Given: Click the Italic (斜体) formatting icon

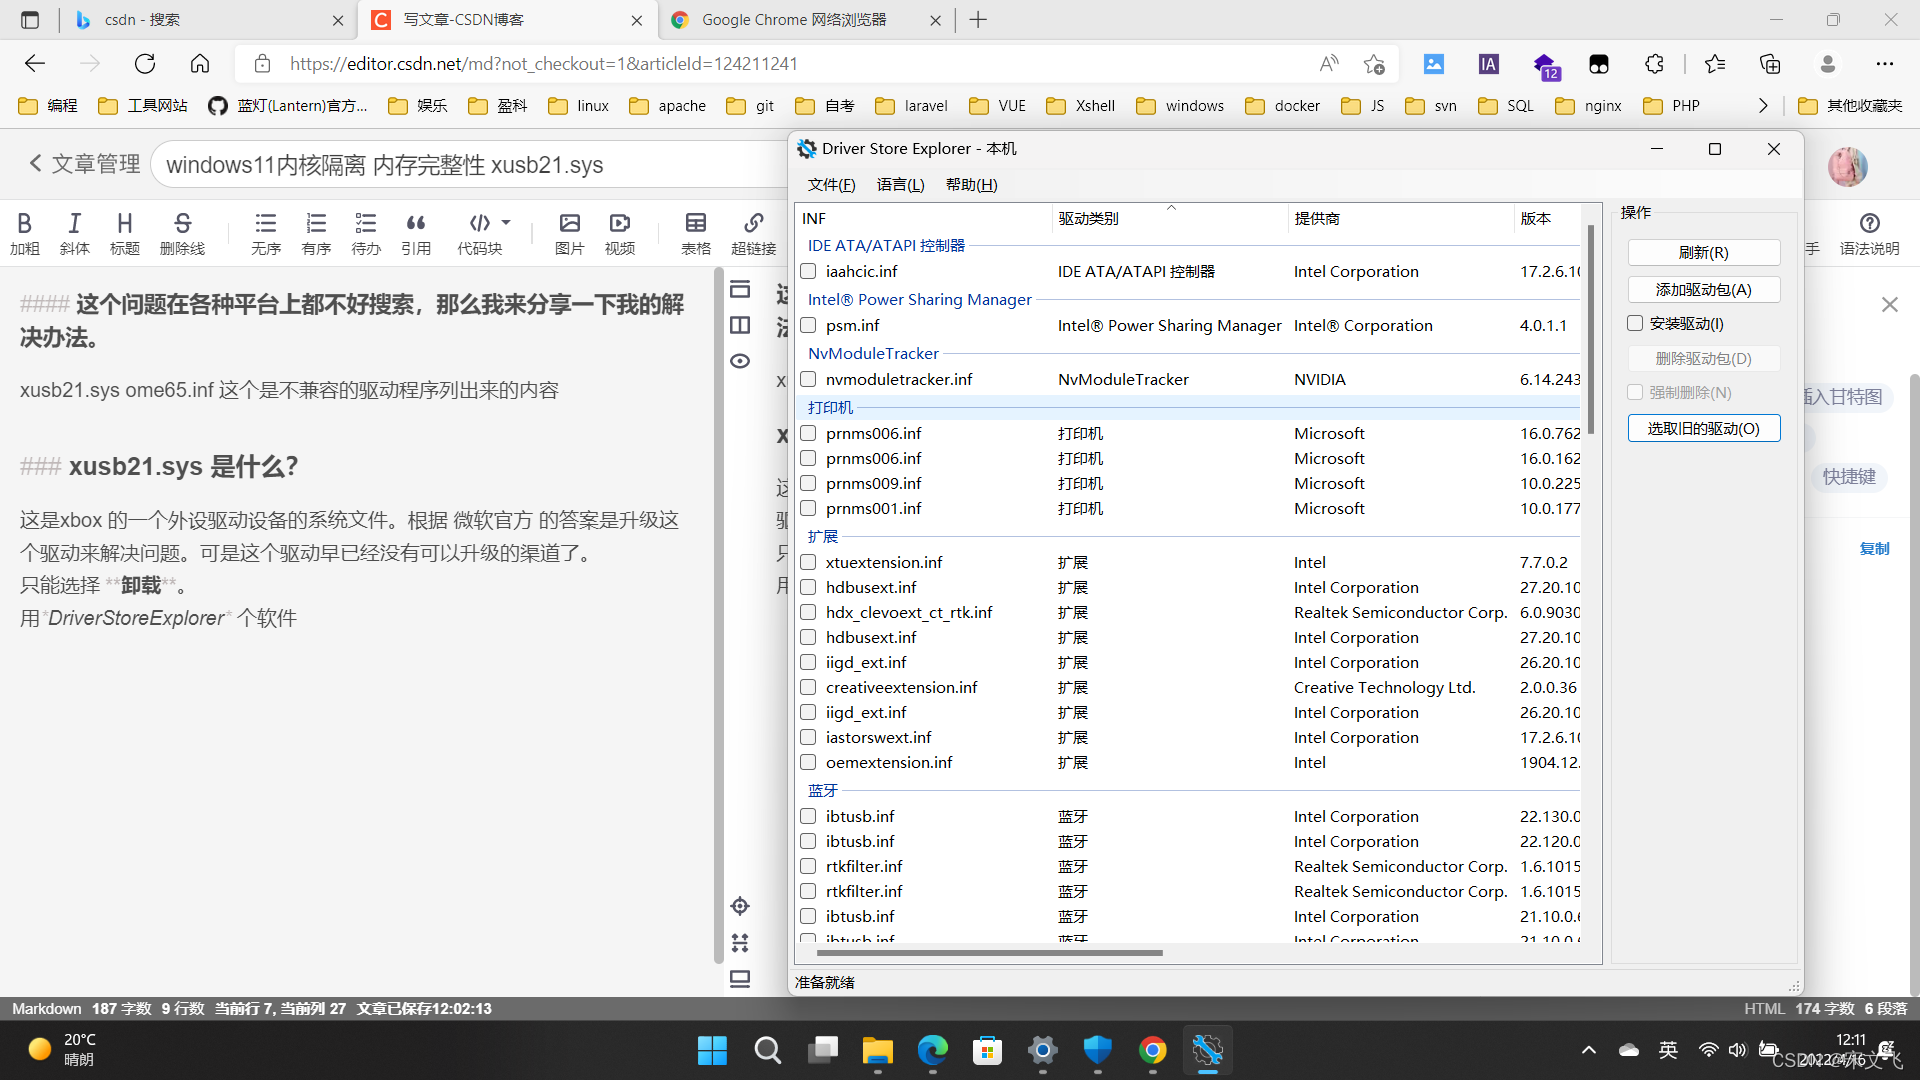Looking at the screenshot, I should click(74, 223).
